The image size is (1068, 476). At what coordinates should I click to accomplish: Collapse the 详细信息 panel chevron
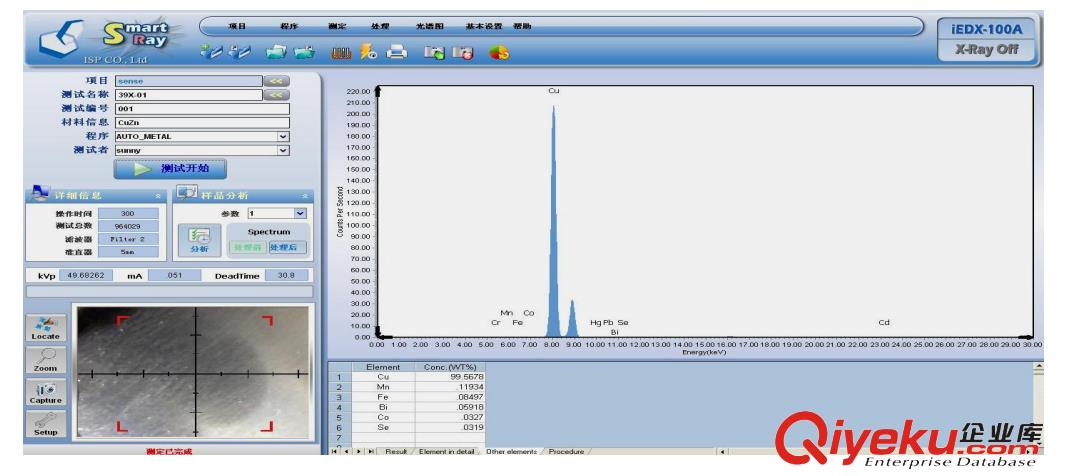[x=158, y=196]
